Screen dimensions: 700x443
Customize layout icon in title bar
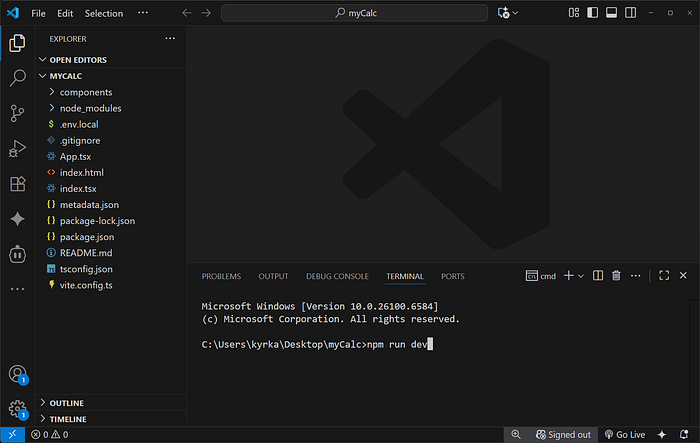[574, 13]
